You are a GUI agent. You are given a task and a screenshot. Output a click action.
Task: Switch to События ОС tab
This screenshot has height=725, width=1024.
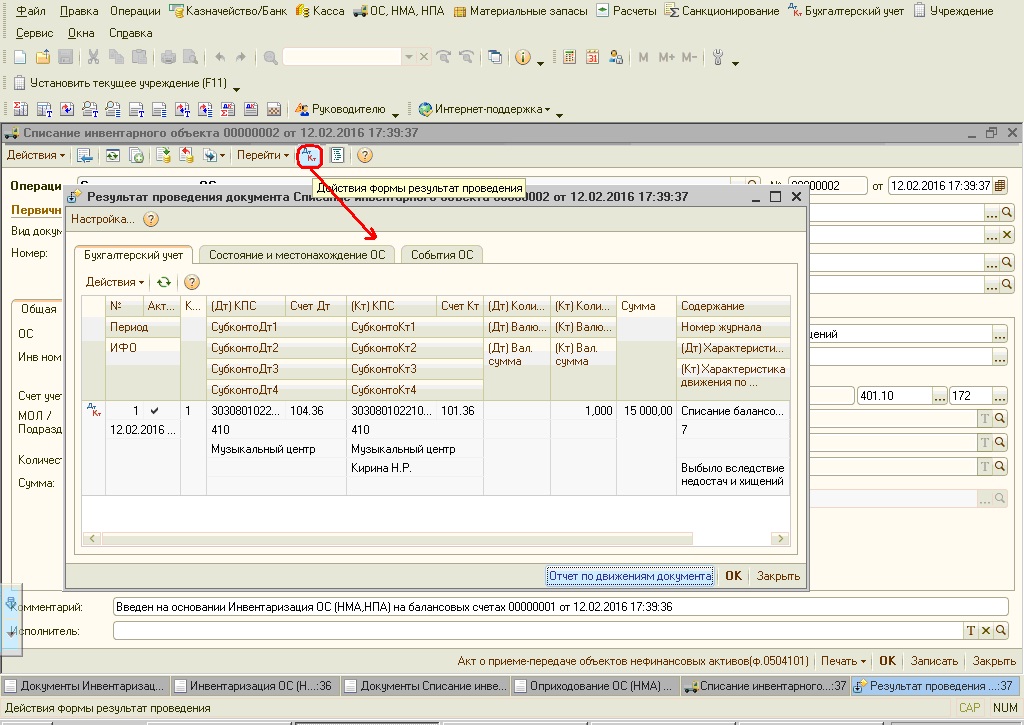pyautogui.click(x=442, y=255)
